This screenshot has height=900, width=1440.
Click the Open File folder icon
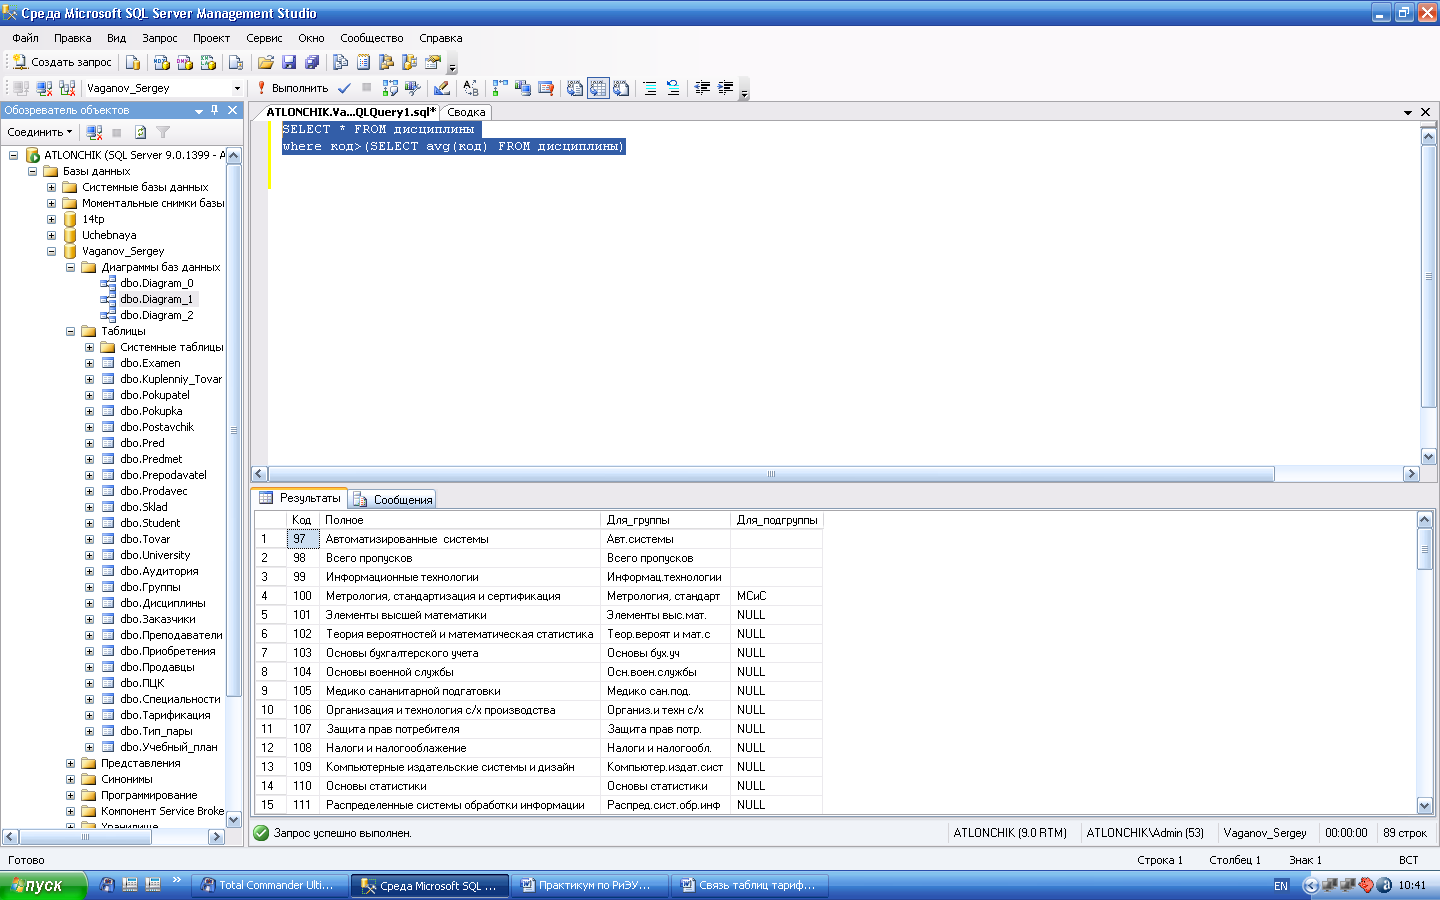click(266, 62)
